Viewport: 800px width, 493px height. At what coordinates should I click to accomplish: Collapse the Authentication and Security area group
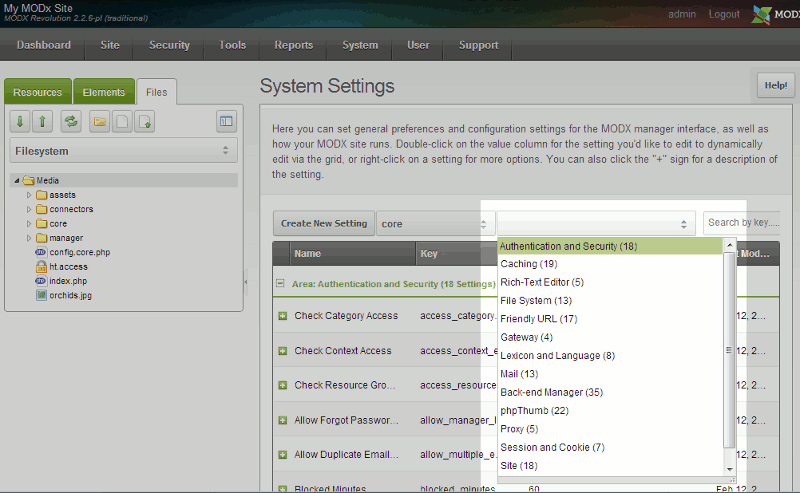click(282, 284)
